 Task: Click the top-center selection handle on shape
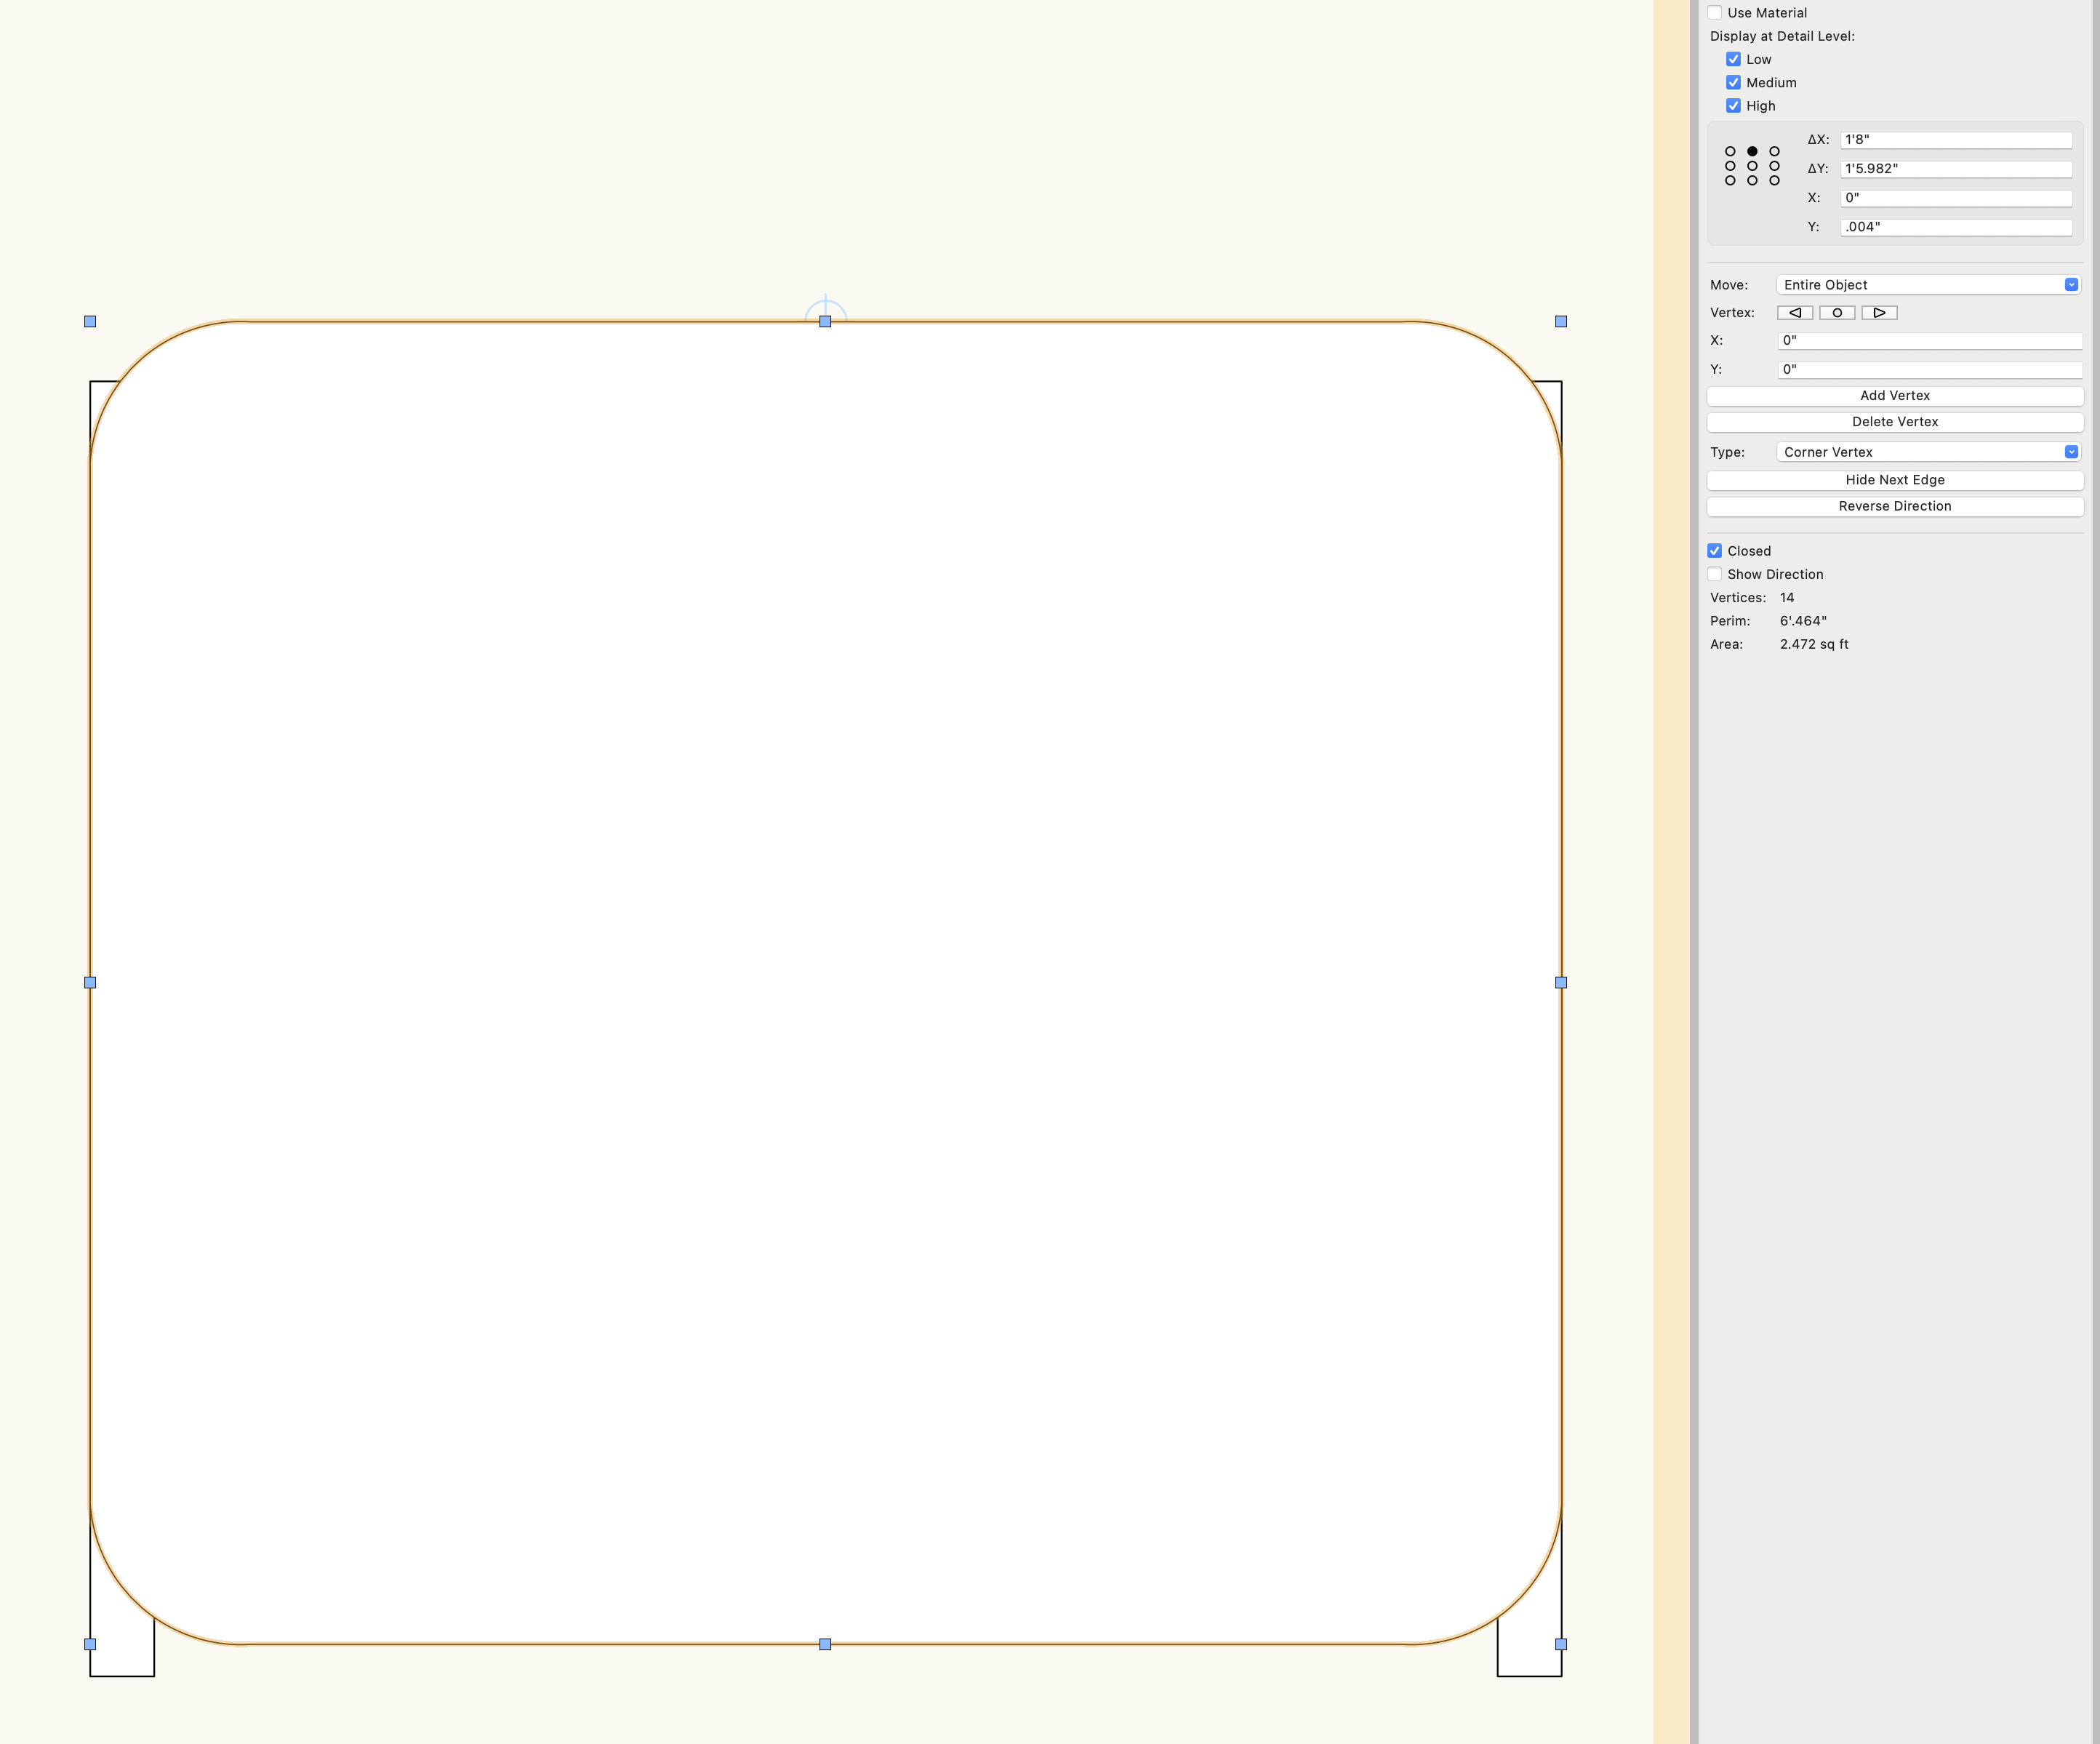[x=825, y=322]
